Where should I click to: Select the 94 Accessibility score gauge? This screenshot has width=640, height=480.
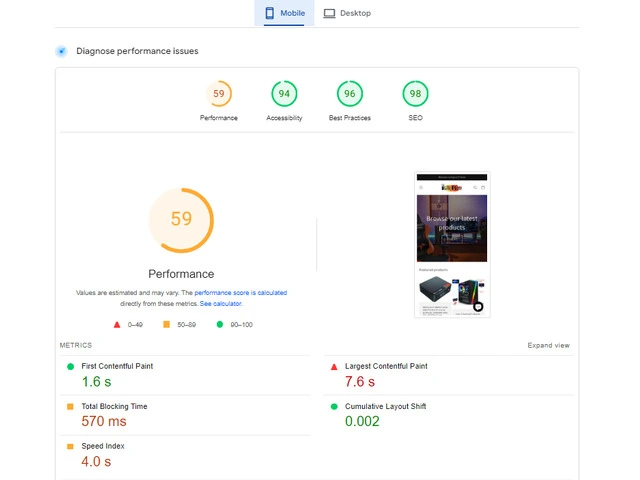[284, 93]
